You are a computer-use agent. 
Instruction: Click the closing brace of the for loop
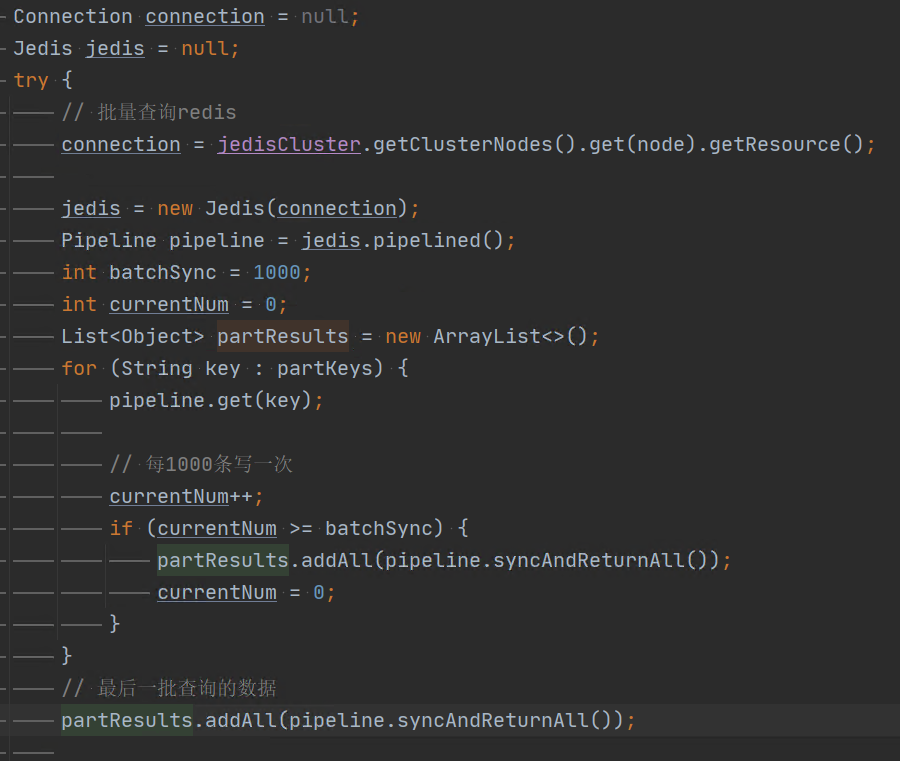coord(67,655)
